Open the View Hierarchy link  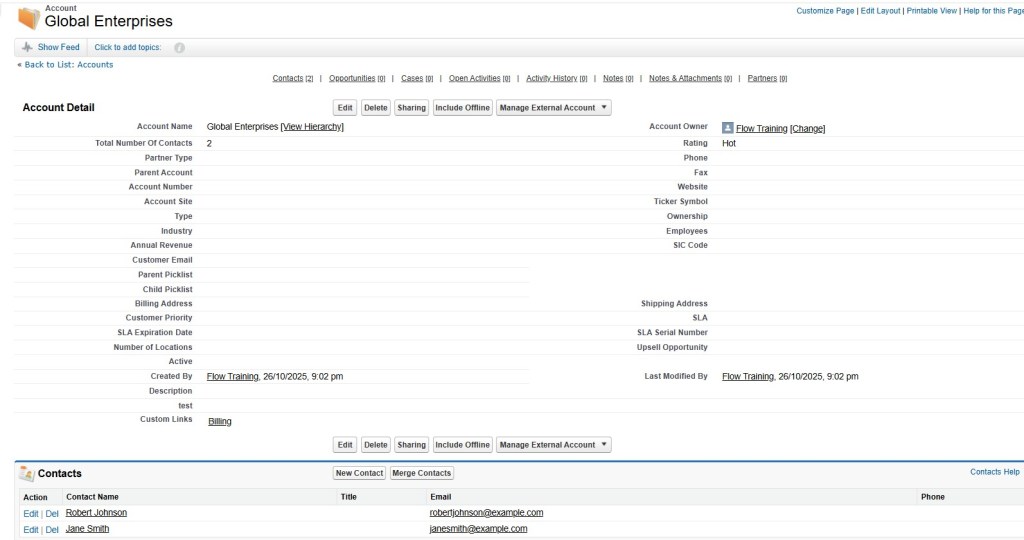coord(312,127)
